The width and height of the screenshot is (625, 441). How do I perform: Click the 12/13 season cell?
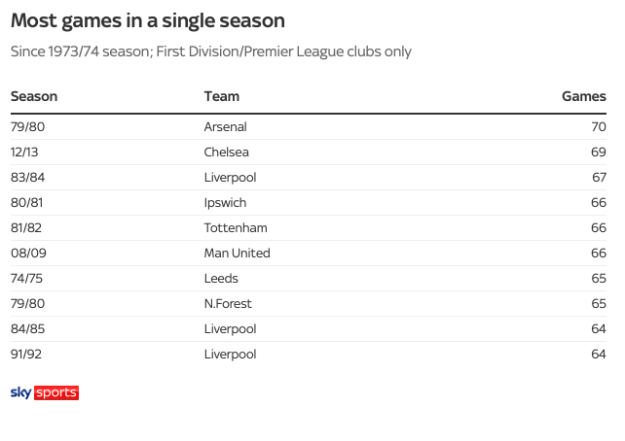[x=24, y=152]
